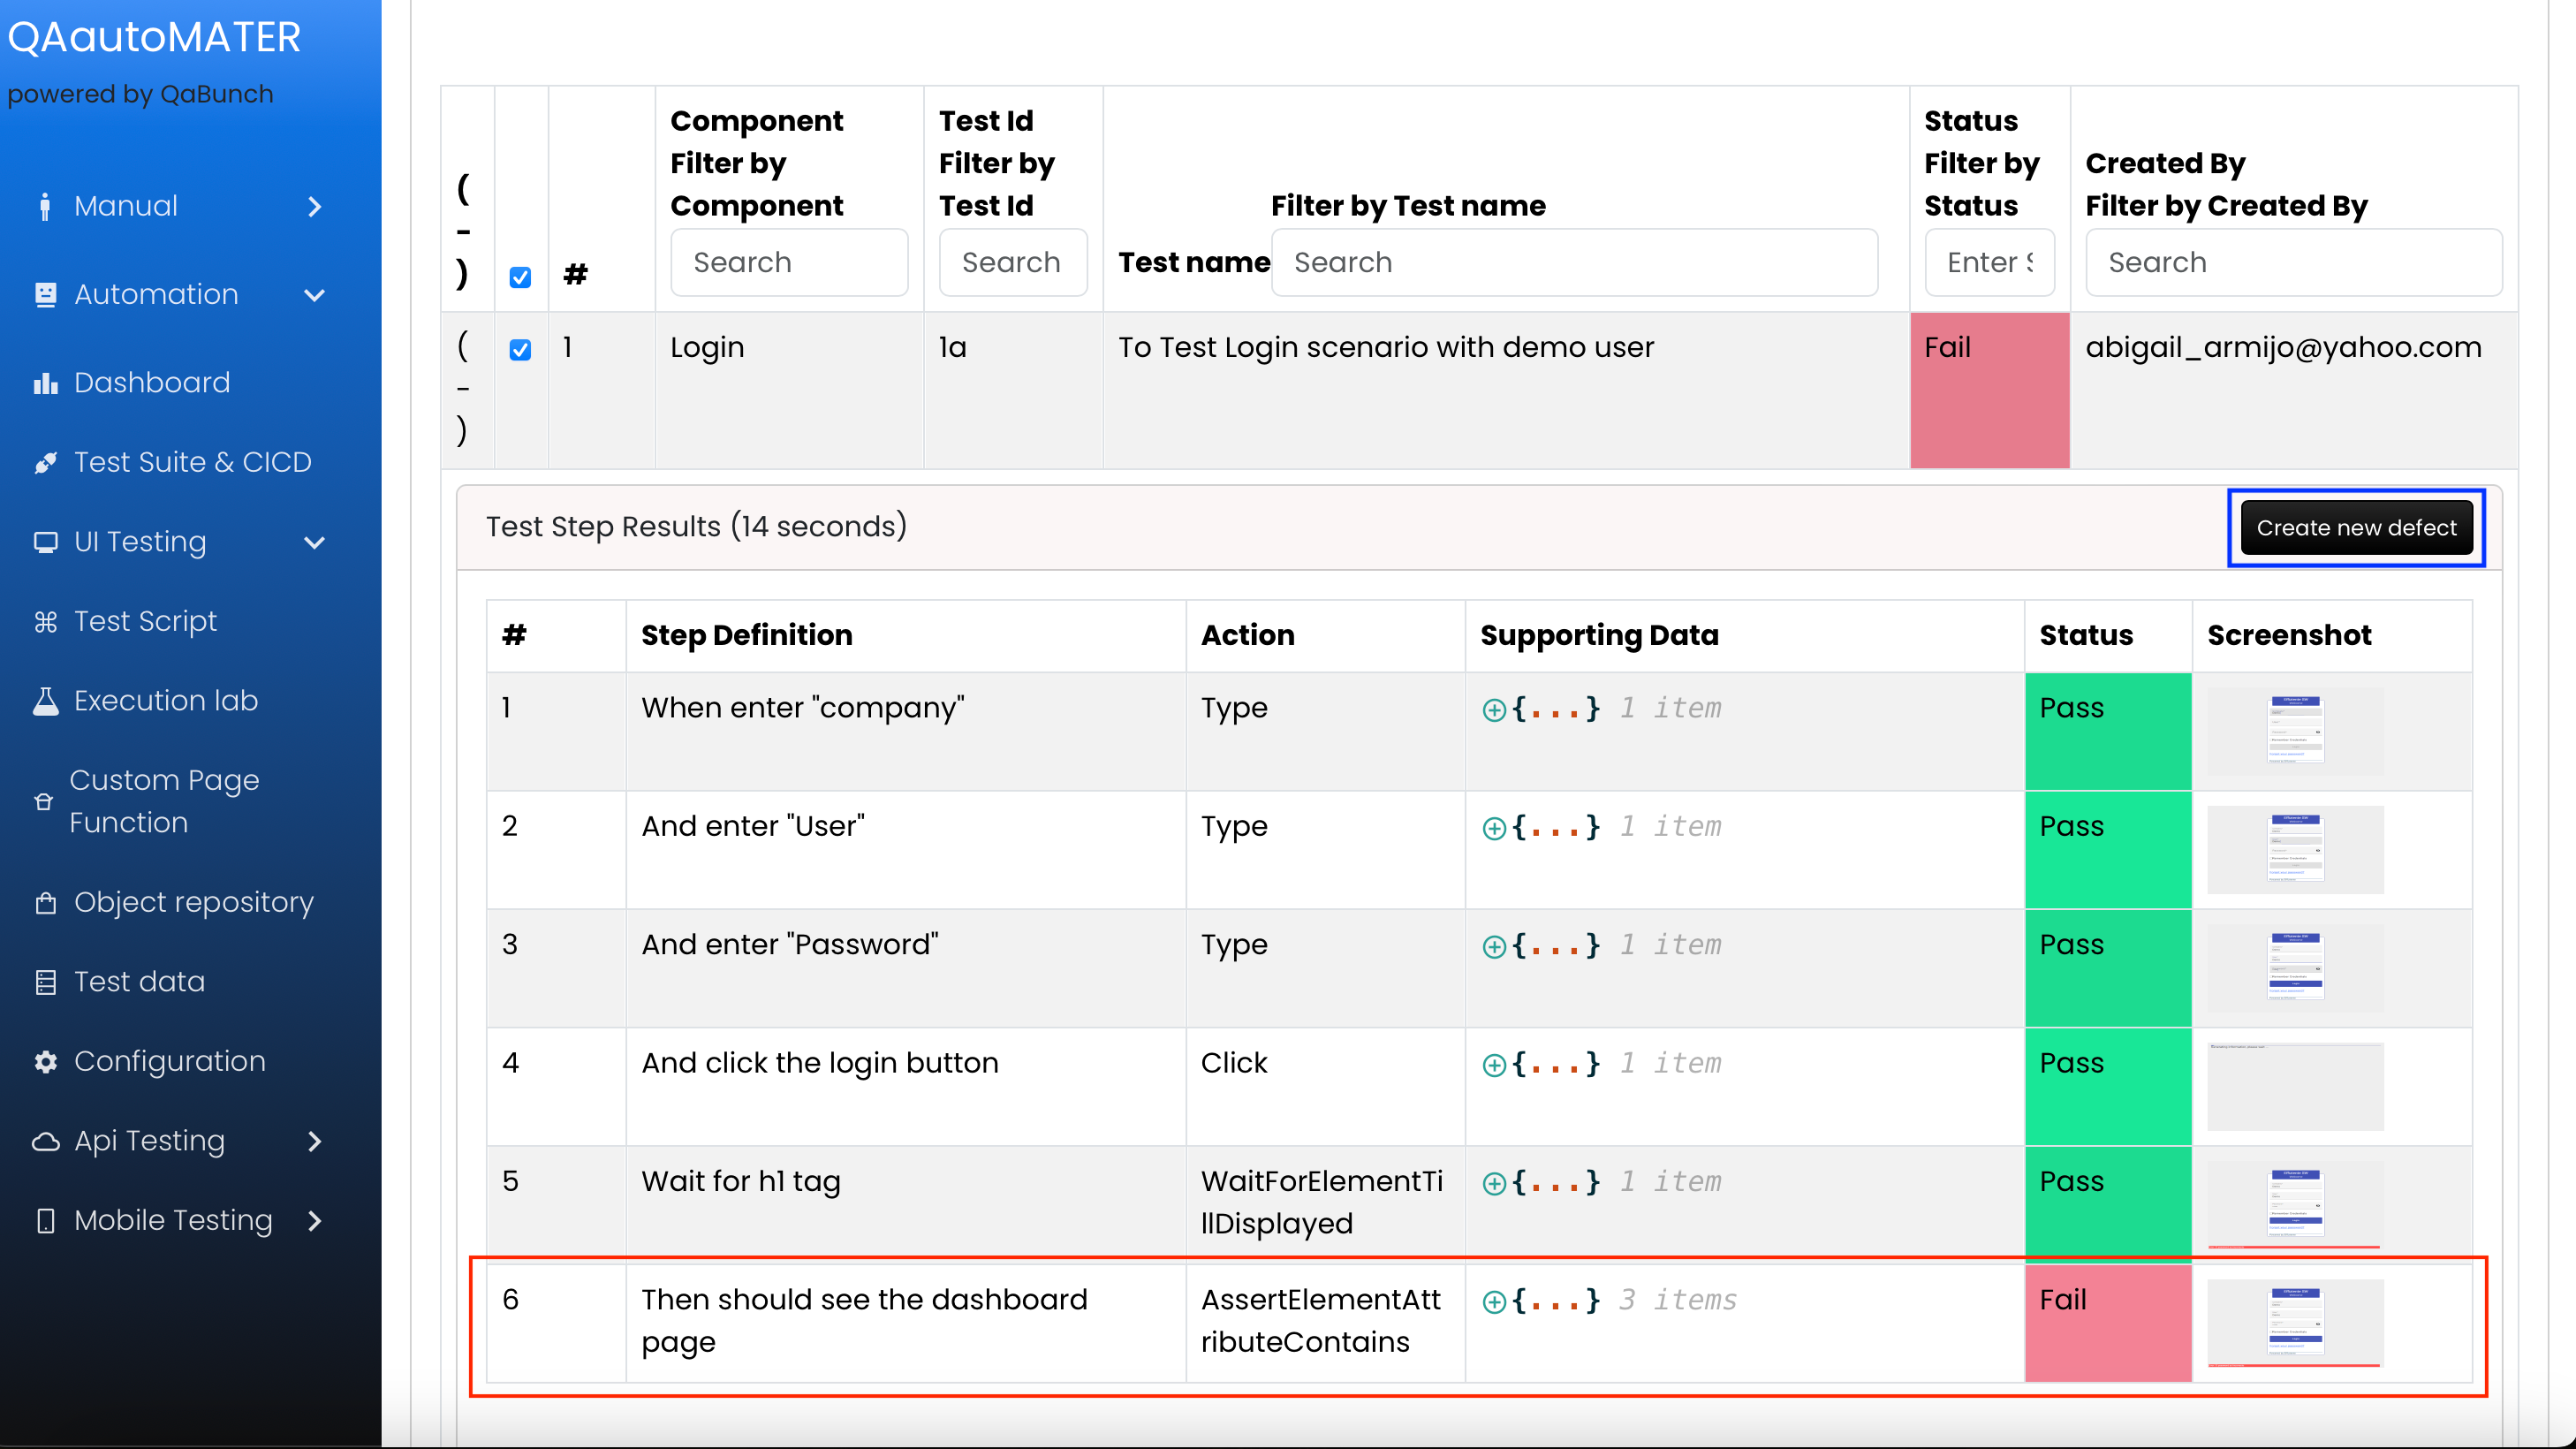Click the Dashboard bar chart icon
Screen dimensions: 2576x1449
pos(45,383)
